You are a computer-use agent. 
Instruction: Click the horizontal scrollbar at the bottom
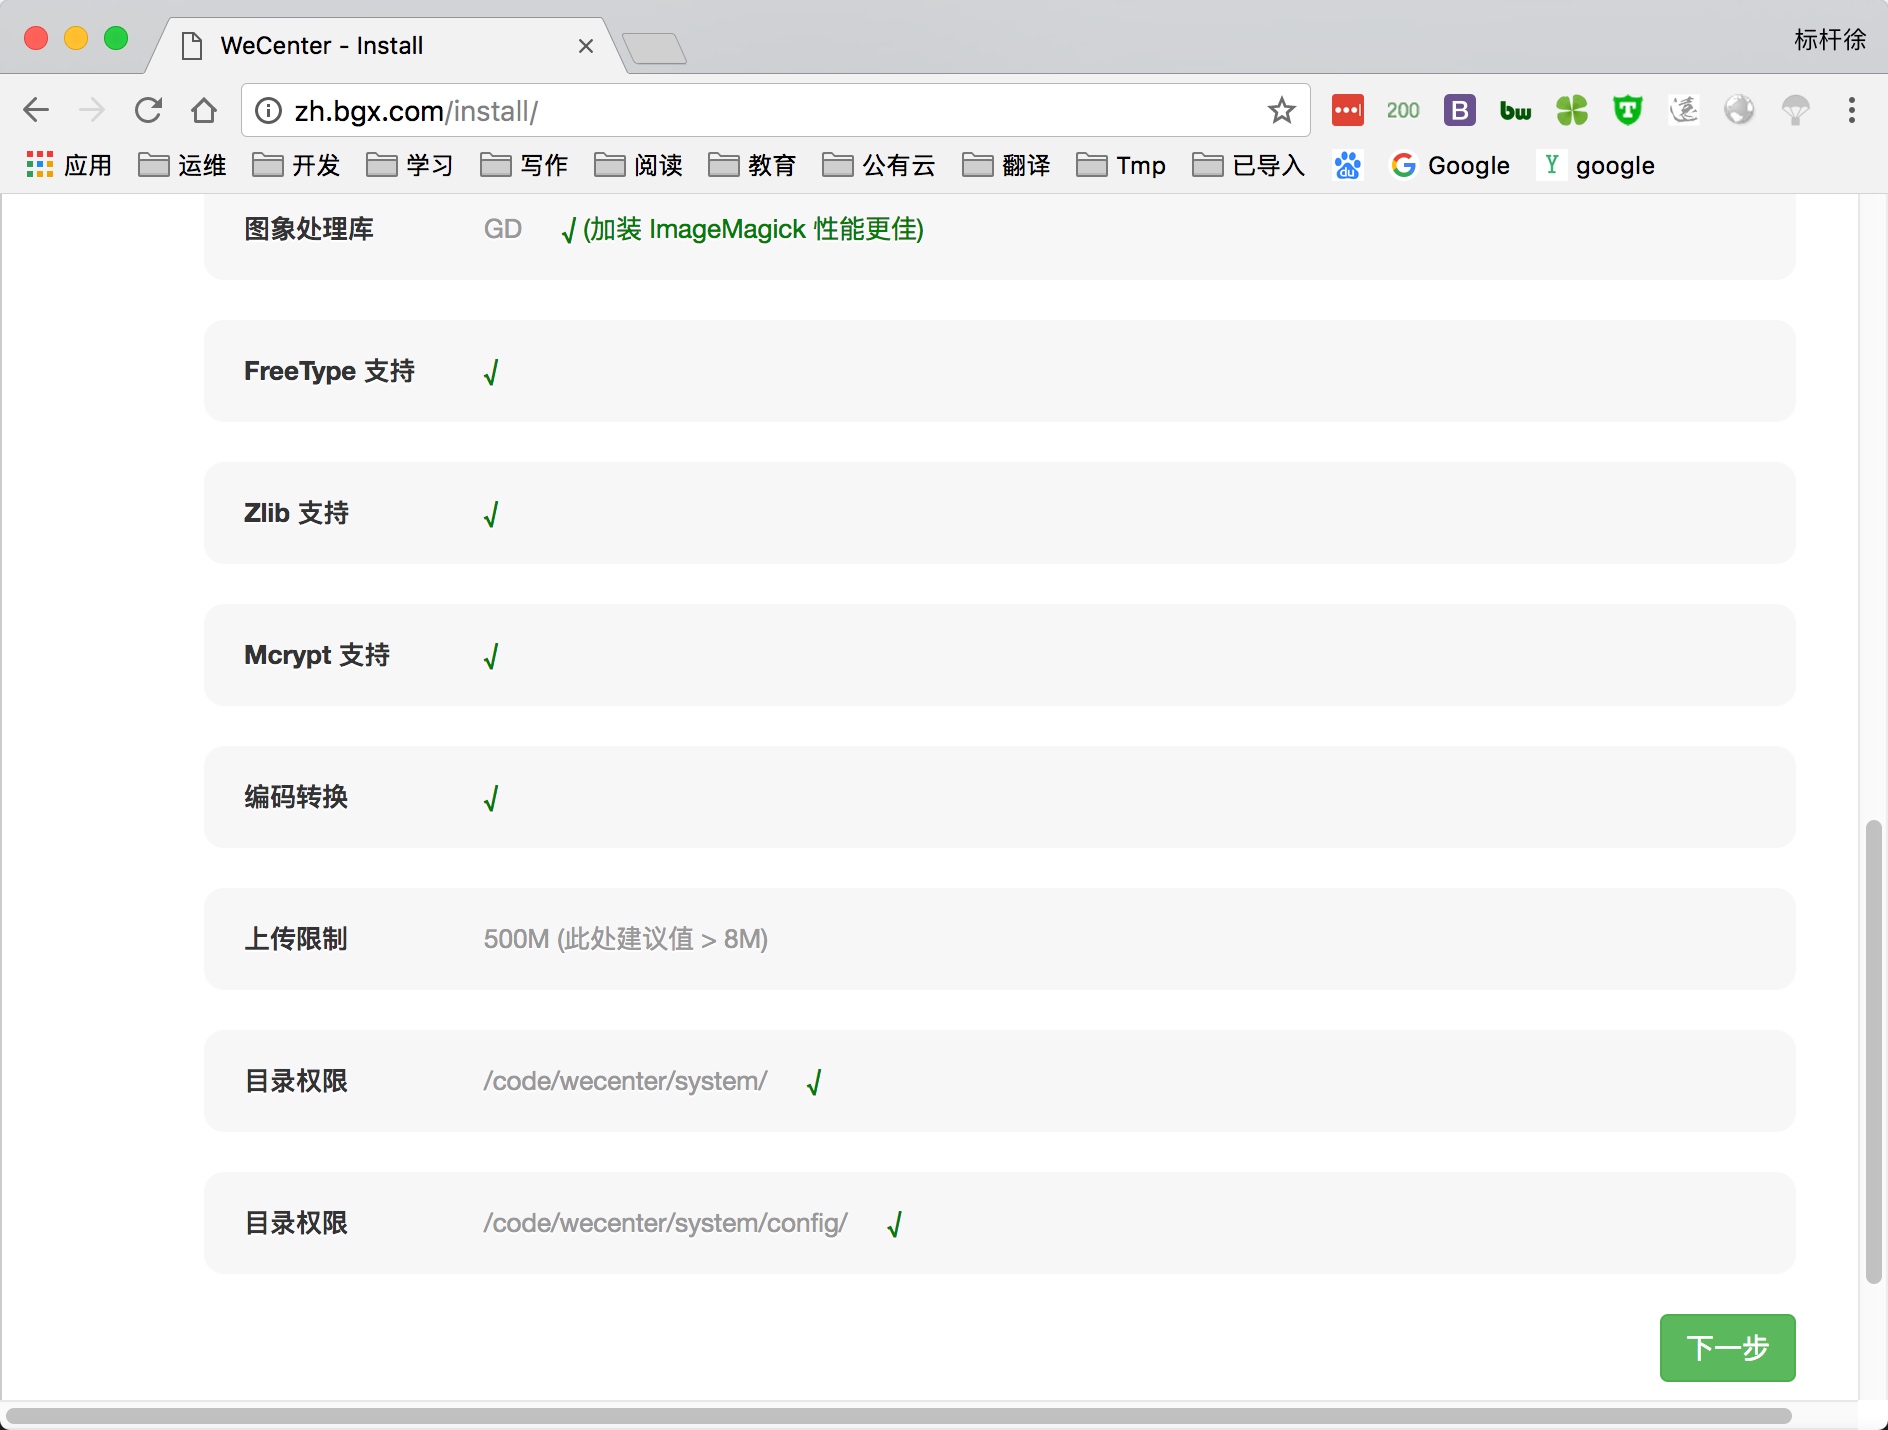click(898, 1416)
